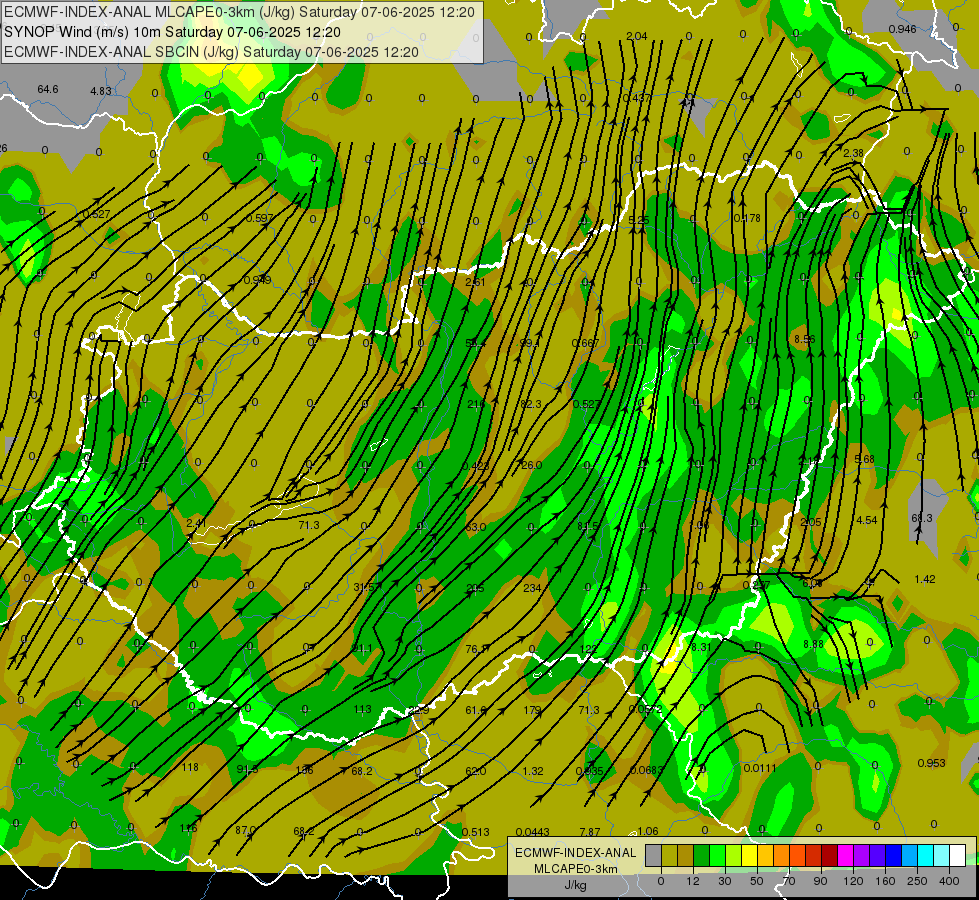Click the map value 99.1
This screenshot has width=979, height=900.
529,343
